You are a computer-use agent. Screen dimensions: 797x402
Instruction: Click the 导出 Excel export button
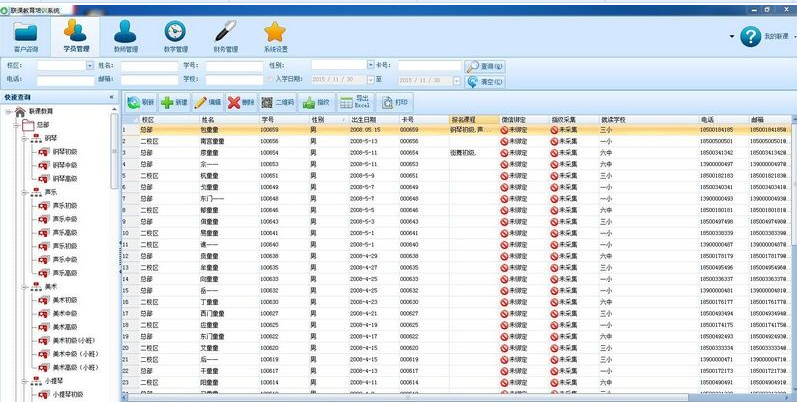click(355, 103)
